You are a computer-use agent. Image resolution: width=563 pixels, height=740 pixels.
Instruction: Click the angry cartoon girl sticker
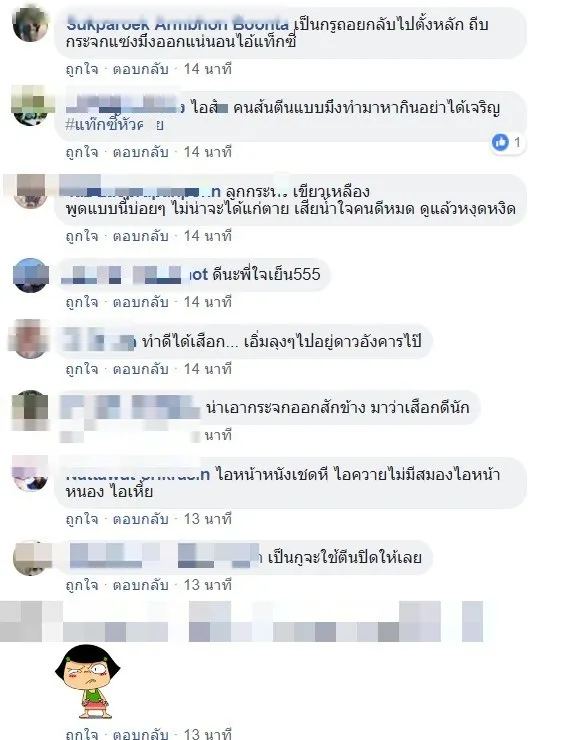point(88,681)
